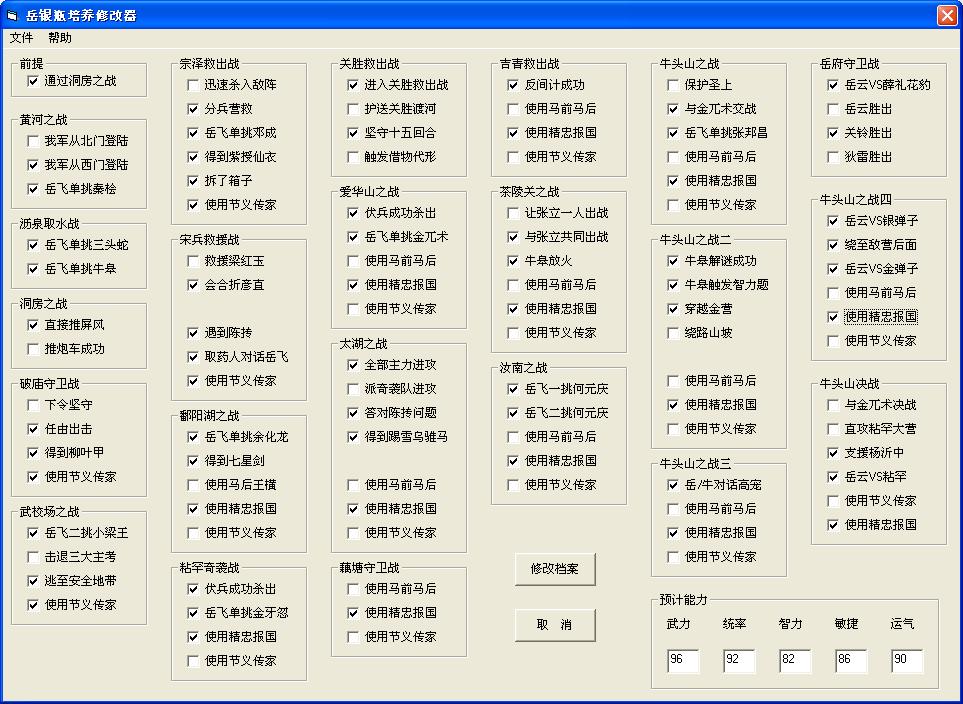Uncheck 拆了箱子 checkbox

[193, 181]
